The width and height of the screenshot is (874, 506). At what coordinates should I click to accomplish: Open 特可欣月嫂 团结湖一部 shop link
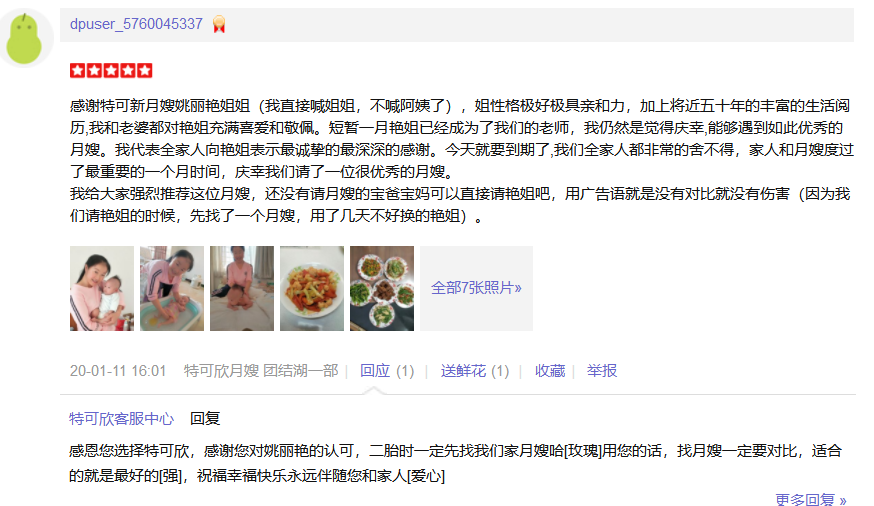261,371
